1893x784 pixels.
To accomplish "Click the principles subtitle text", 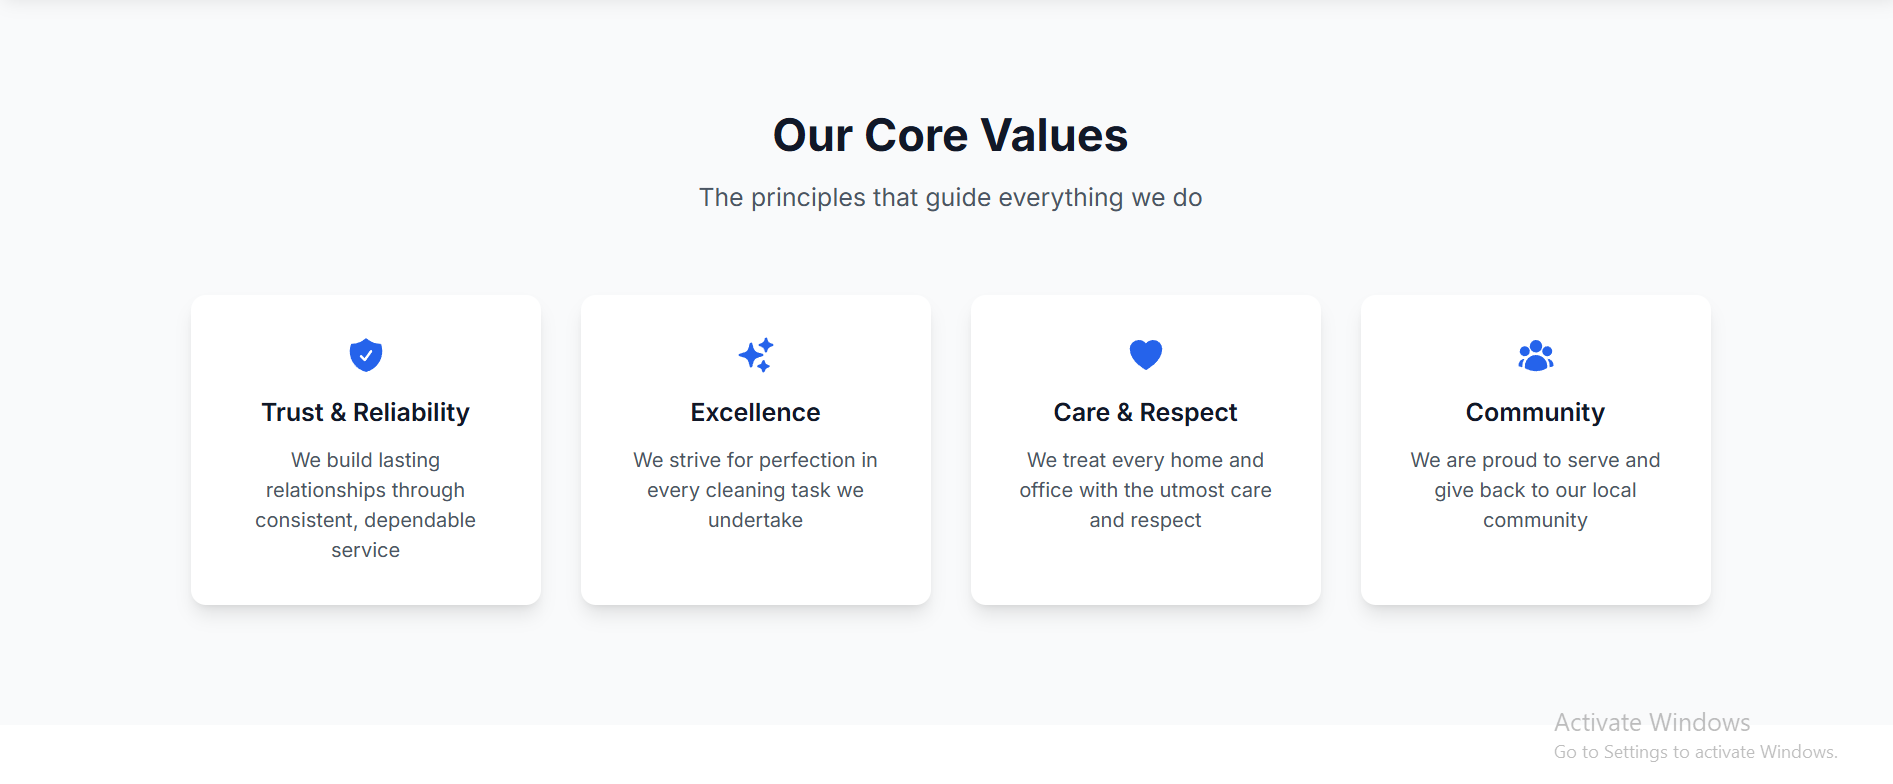I will (951, 197).
